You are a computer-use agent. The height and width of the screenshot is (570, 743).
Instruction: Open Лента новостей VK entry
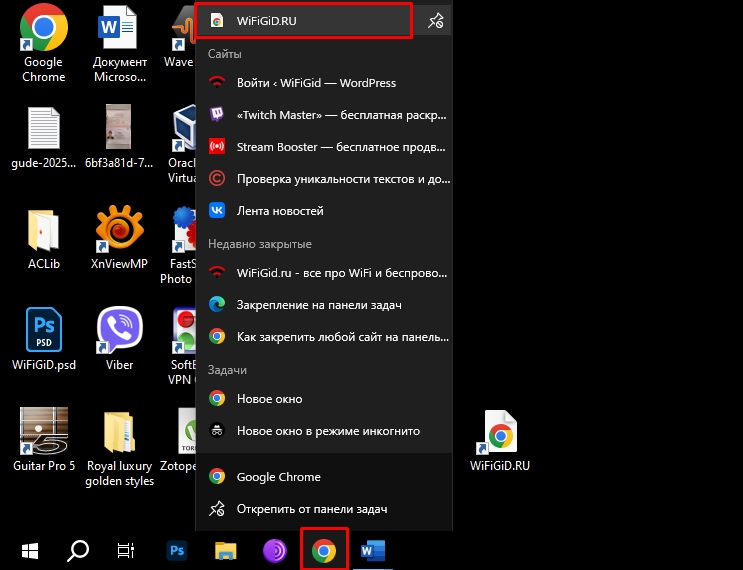324,210
